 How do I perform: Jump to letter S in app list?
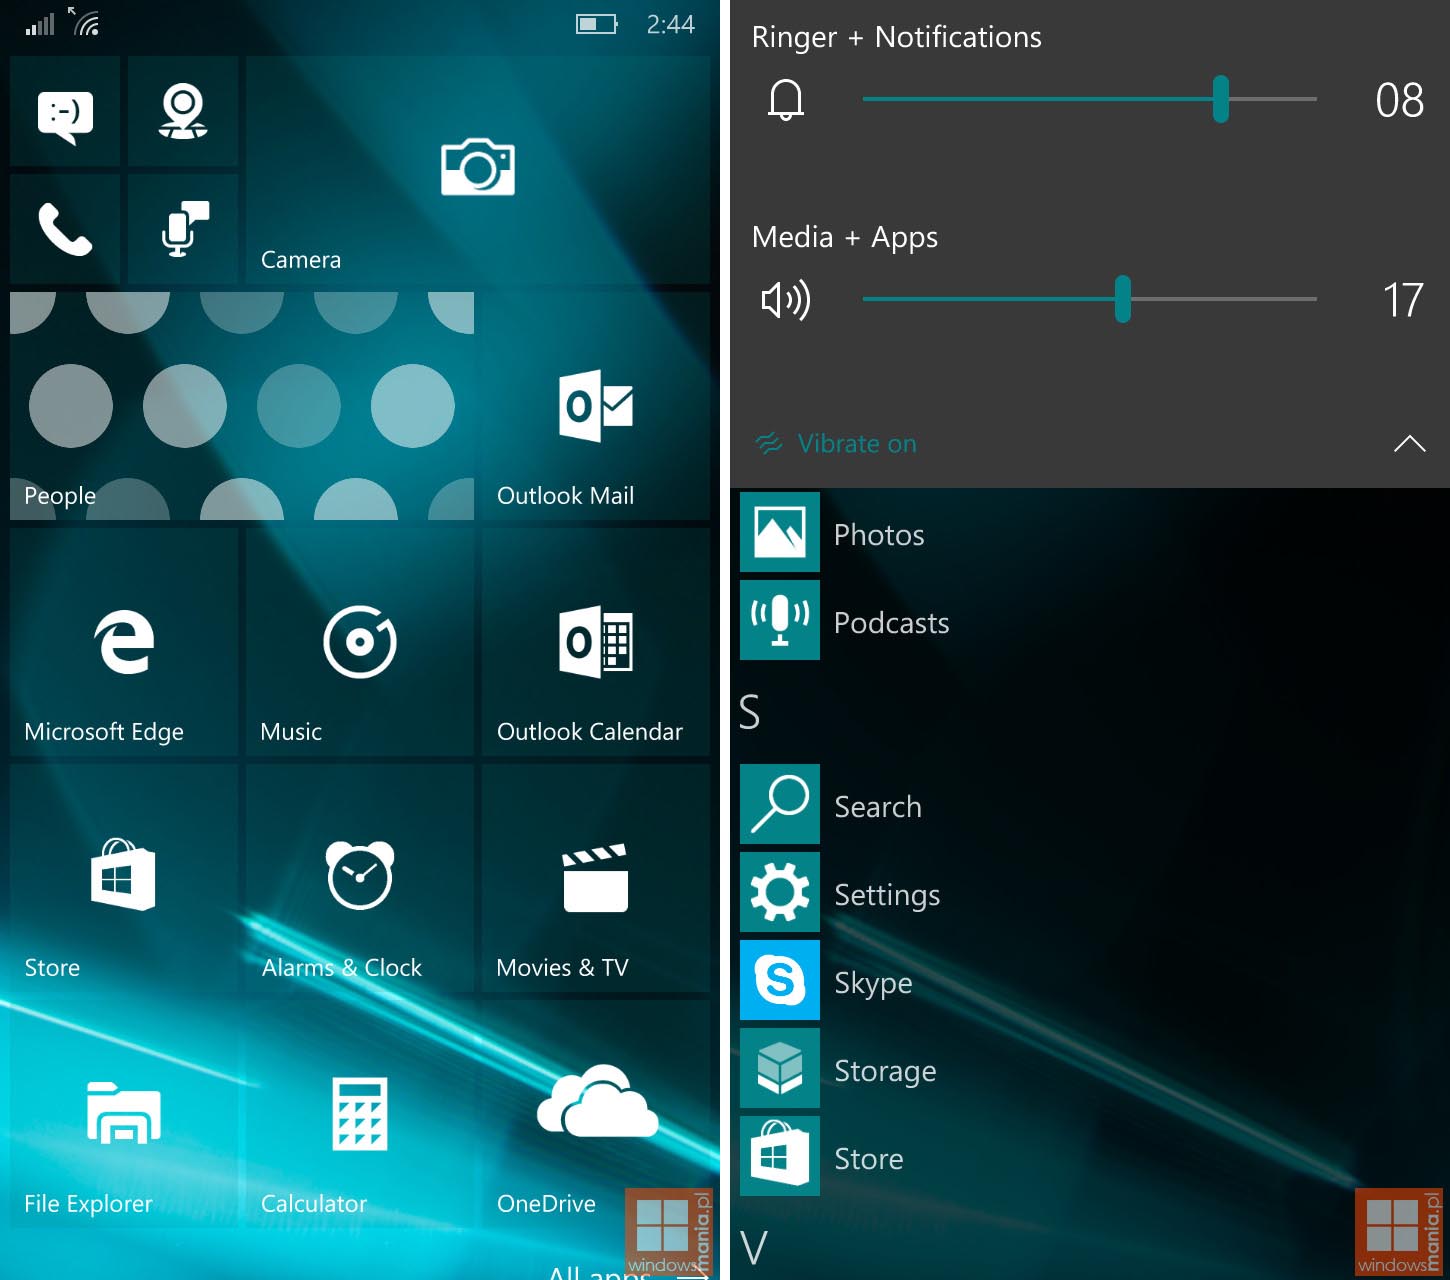[750, 712]
